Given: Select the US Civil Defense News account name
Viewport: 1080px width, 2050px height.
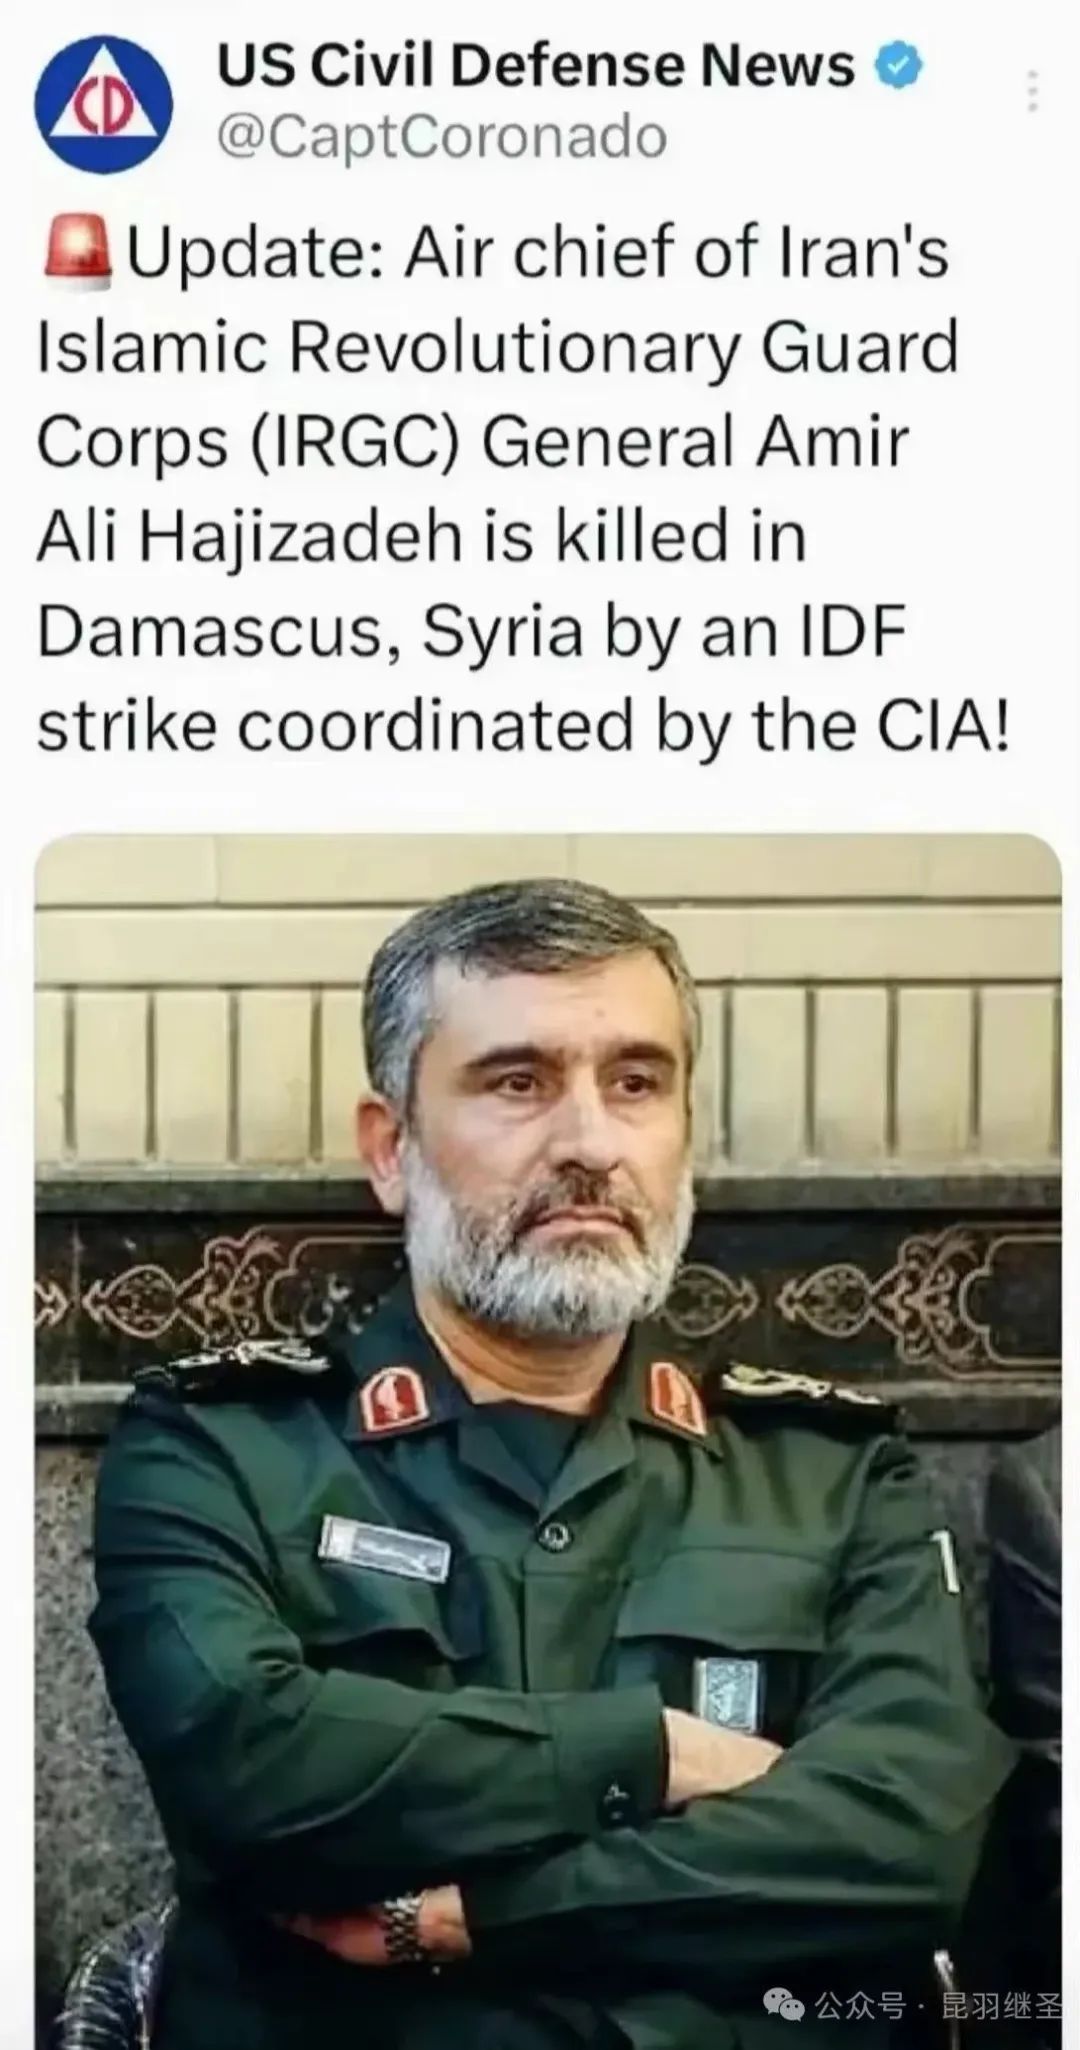Looking at the screenshot, I should 536,66.
